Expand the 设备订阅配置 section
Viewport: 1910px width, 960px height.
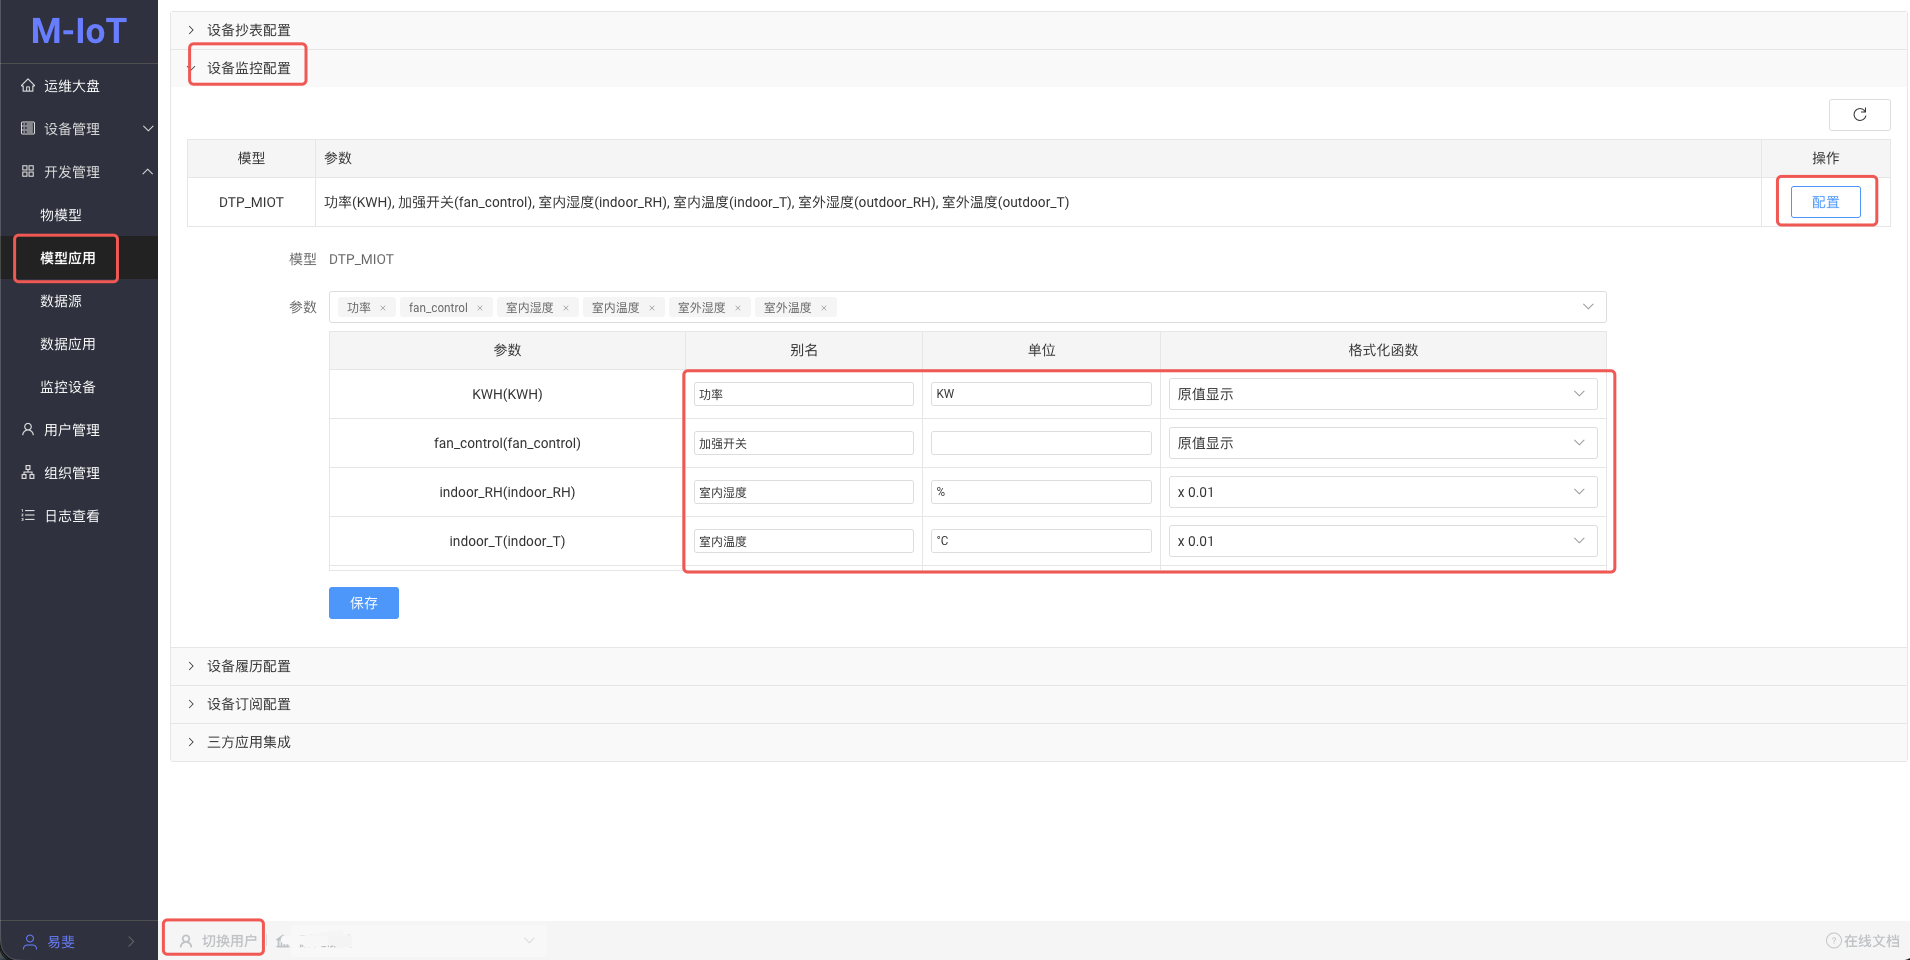[248, 704]
